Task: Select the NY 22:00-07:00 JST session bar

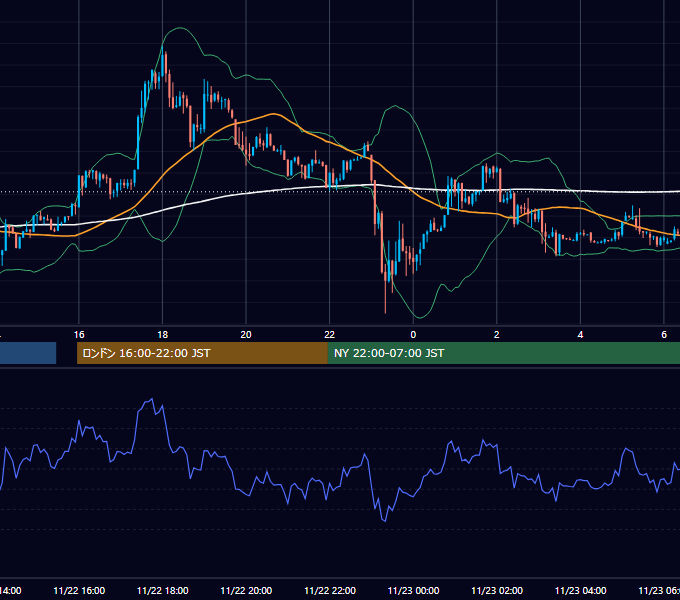Action: pos(503,353)
